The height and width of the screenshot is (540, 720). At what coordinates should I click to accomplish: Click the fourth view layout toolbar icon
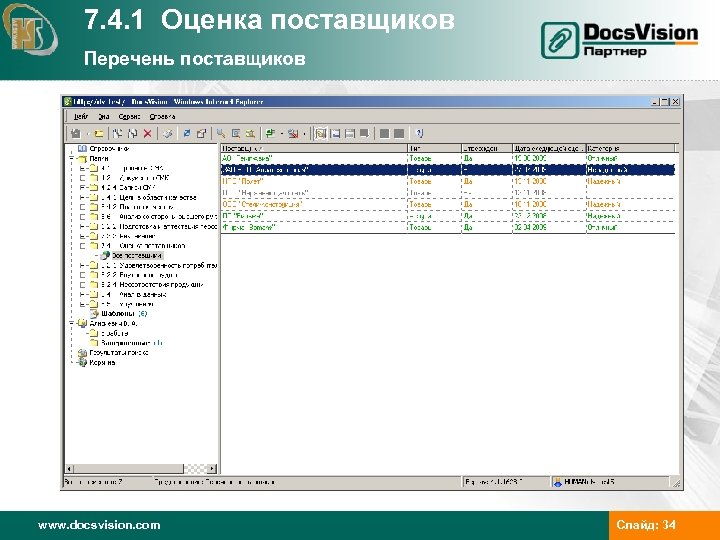coord(365,134)
